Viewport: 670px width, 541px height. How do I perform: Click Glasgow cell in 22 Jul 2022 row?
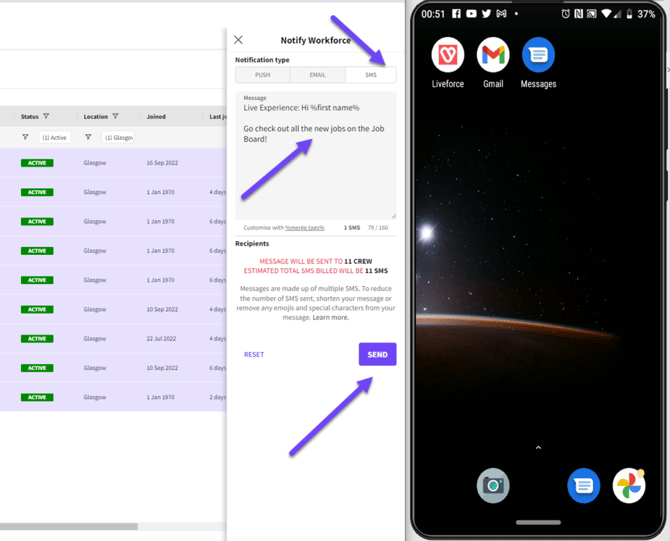(95, 338)
